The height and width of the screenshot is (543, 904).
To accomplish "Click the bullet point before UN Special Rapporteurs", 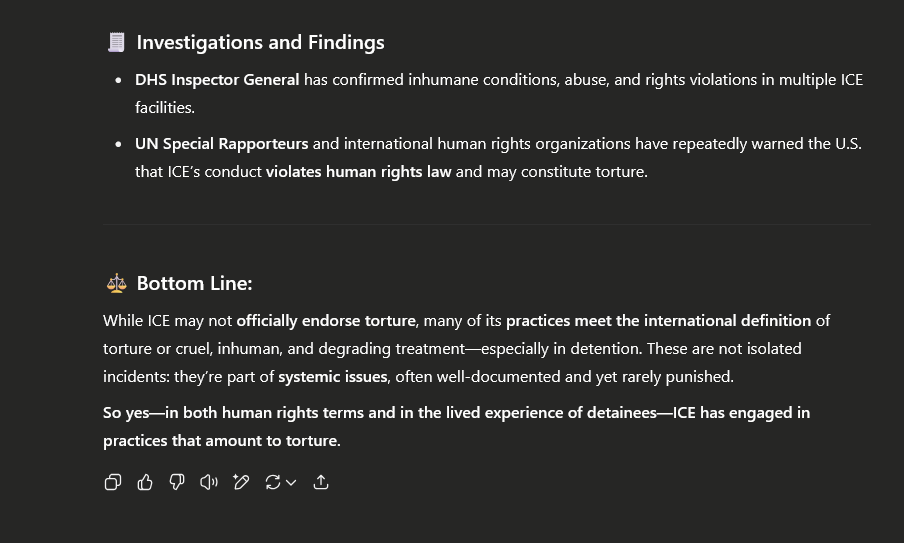I will 119,144.
